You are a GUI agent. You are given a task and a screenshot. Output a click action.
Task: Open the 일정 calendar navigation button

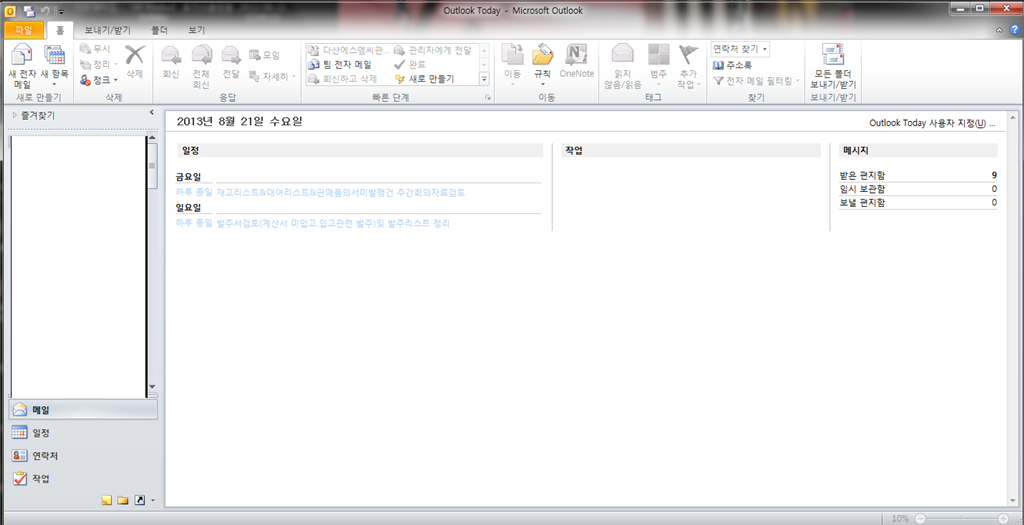click(83, 433)
